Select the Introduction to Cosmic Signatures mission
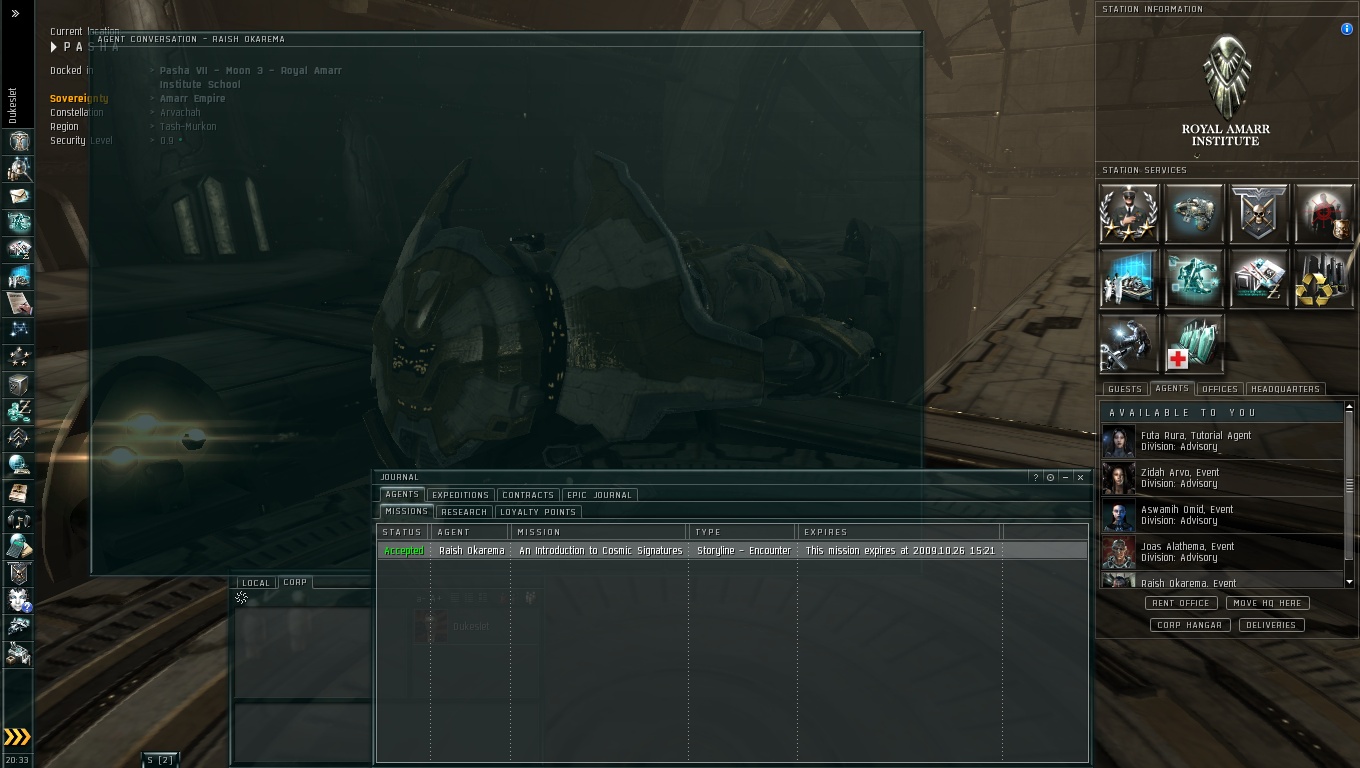The image size is (1360, 768). click(x=732, y=551)
